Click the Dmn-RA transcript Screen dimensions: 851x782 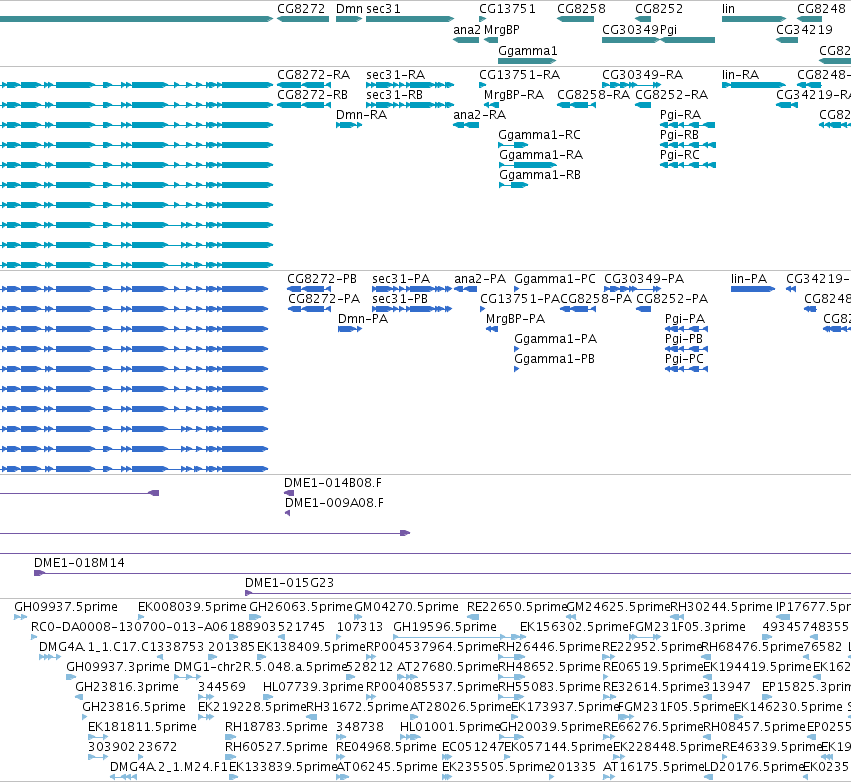349,125
